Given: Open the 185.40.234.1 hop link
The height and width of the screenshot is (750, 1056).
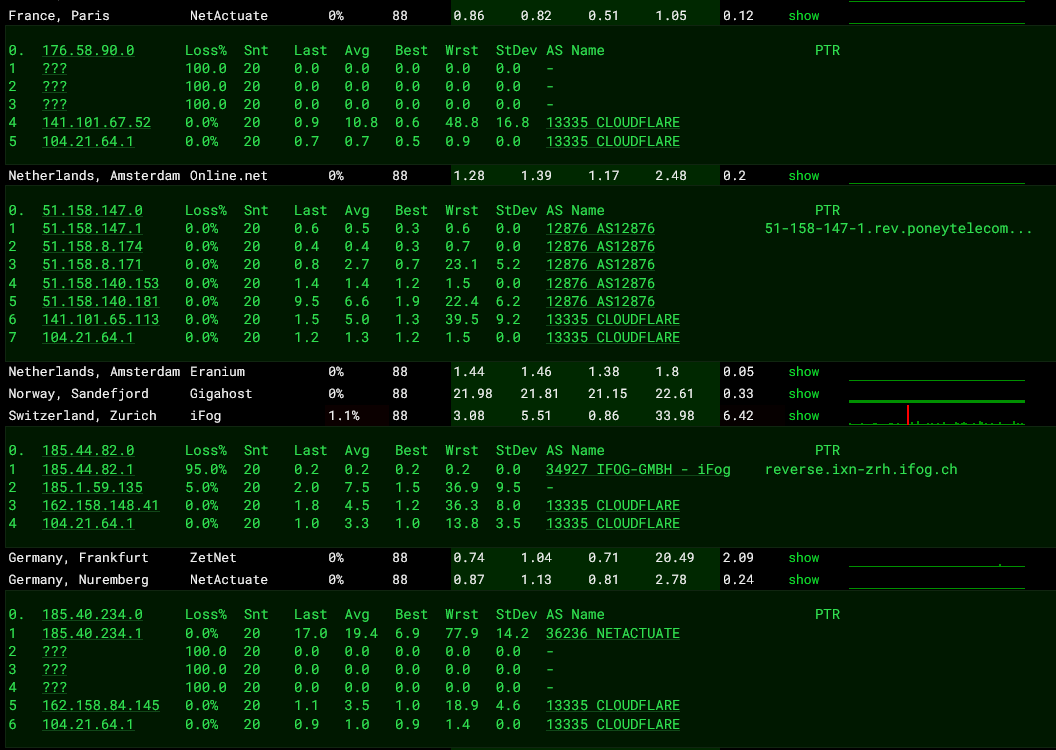Looking at the screenshot, I should tap(92, 634).
